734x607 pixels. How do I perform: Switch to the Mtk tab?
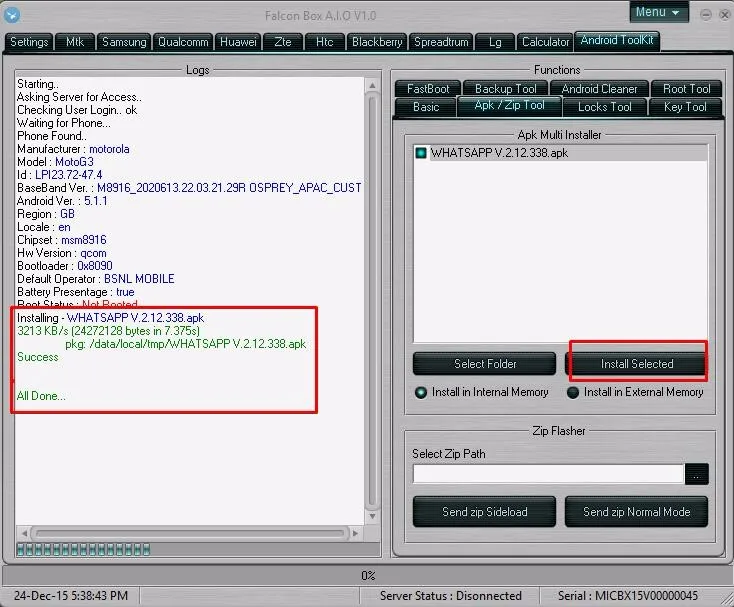tap(75, 42)
